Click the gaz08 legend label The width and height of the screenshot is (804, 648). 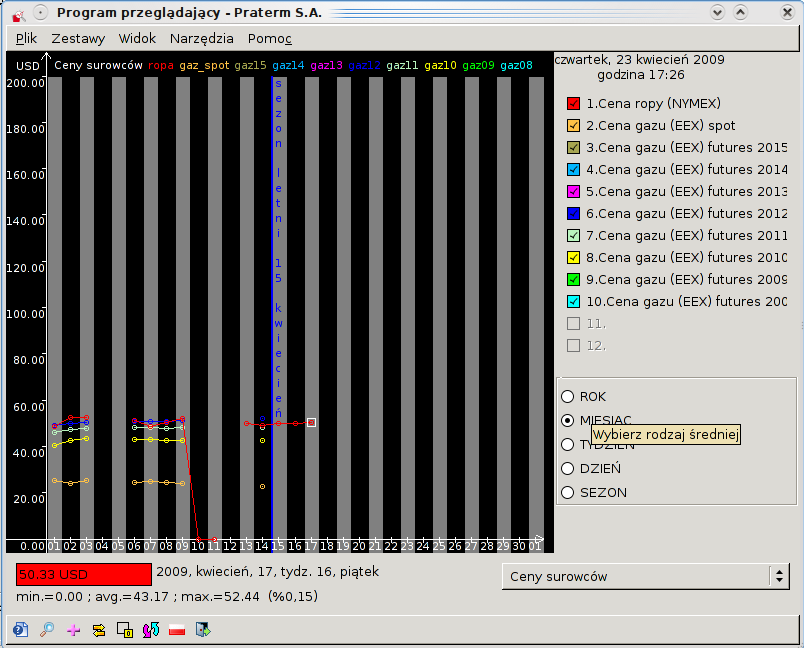(516, 66)
